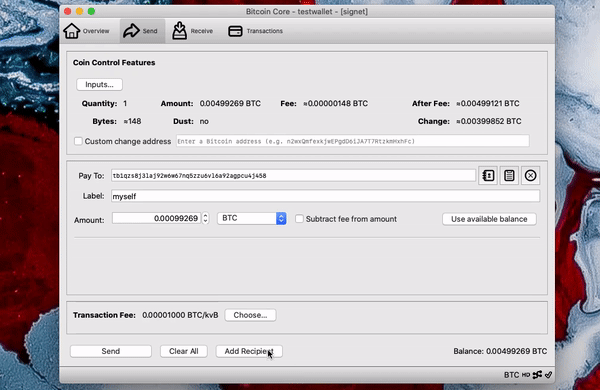Click the amount stepper arrows
600x390 pixels.
(x=205, y=218)
